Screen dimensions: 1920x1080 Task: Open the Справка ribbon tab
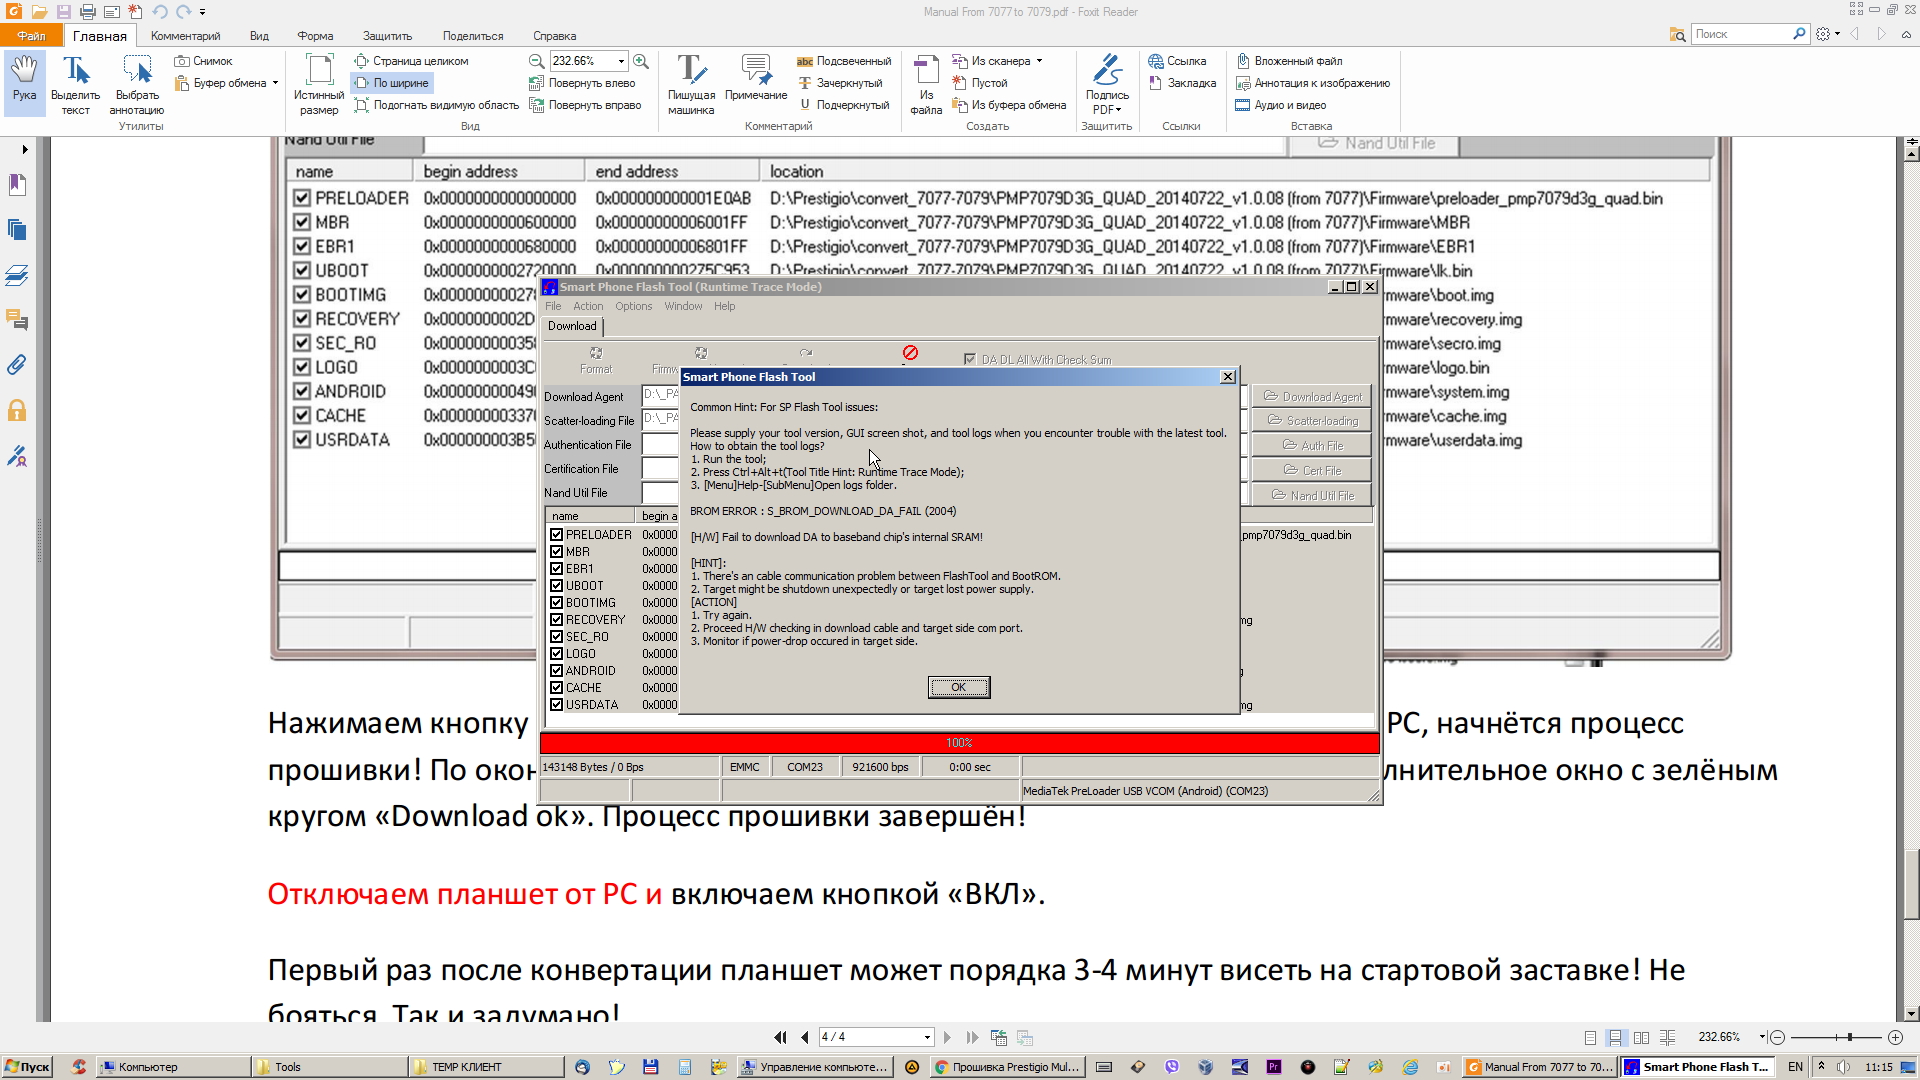554,36
